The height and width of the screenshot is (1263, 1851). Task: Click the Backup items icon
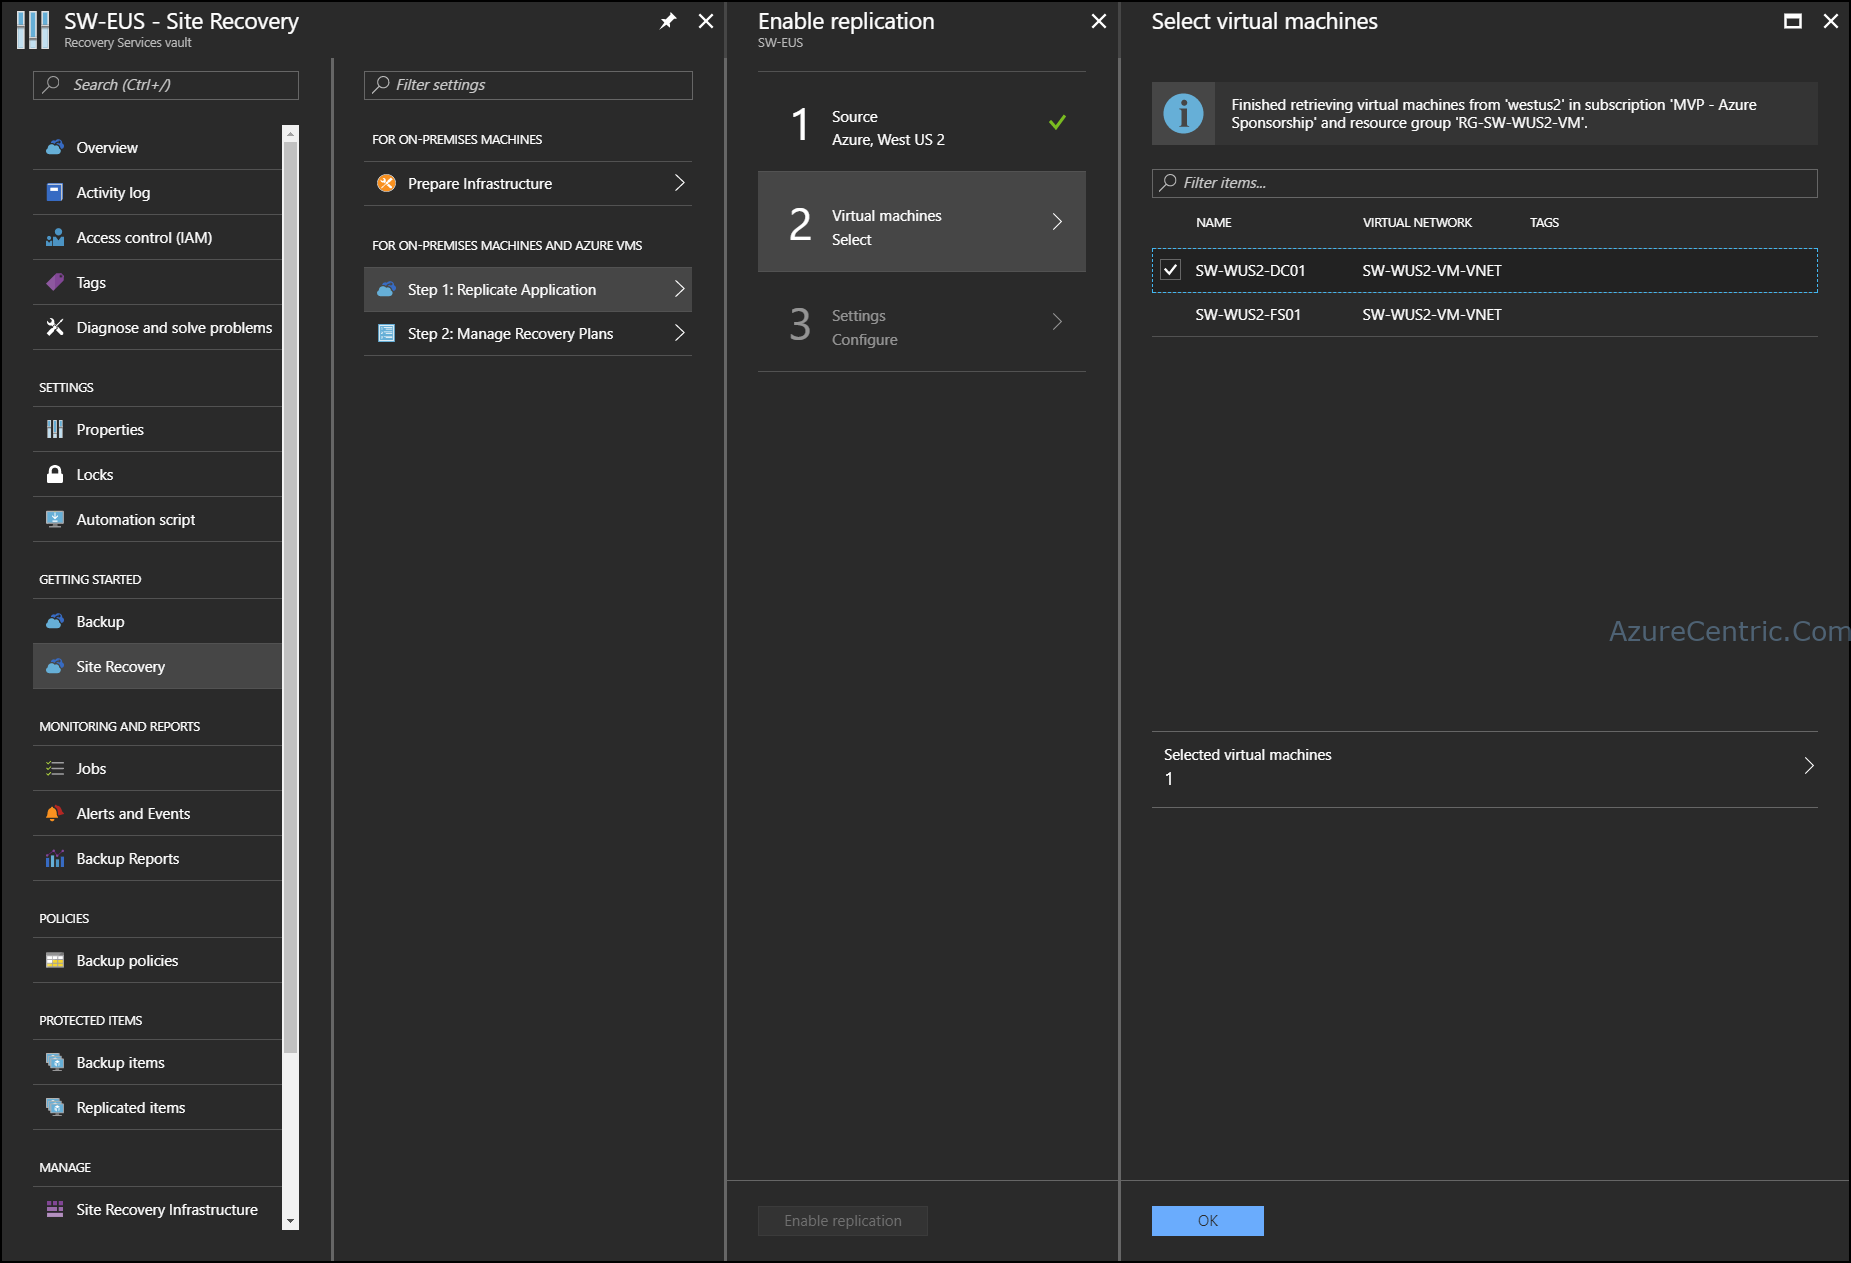(x=55, y=1062)
